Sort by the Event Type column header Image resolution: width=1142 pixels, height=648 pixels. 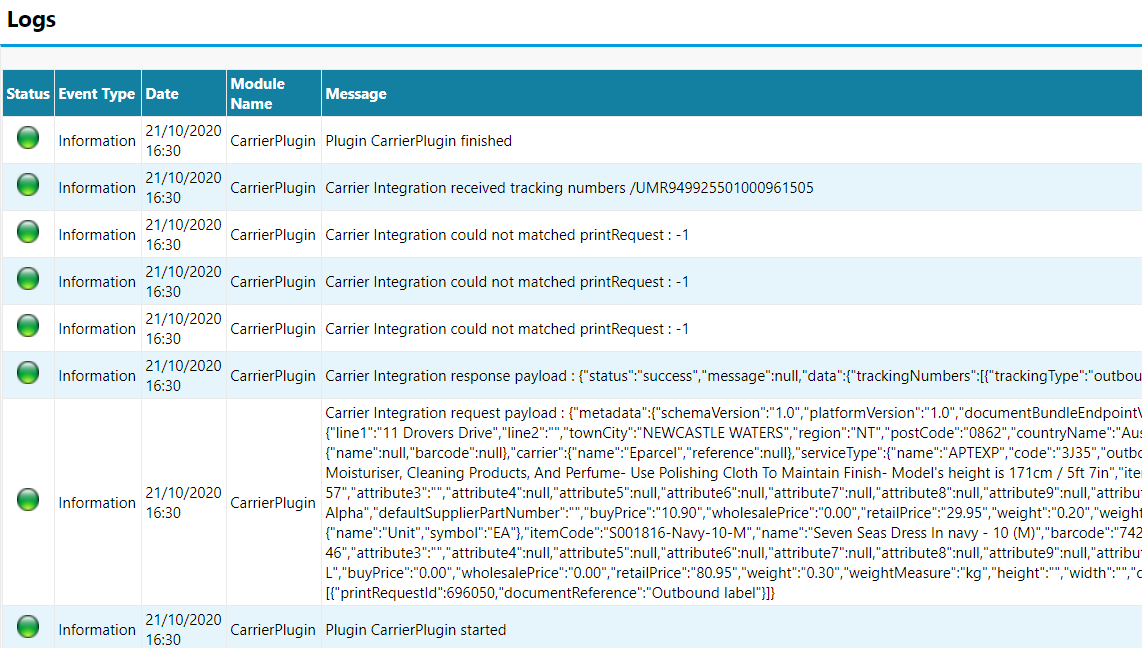tap(96, 94)
